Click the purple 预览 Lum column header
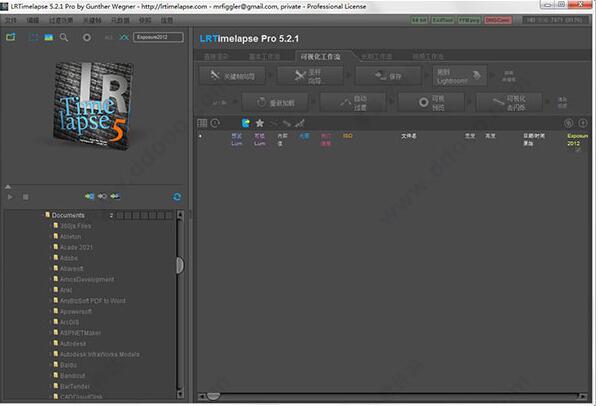Image resolution: width=598 pixels, height=406 pixels. tap(237, 140)
